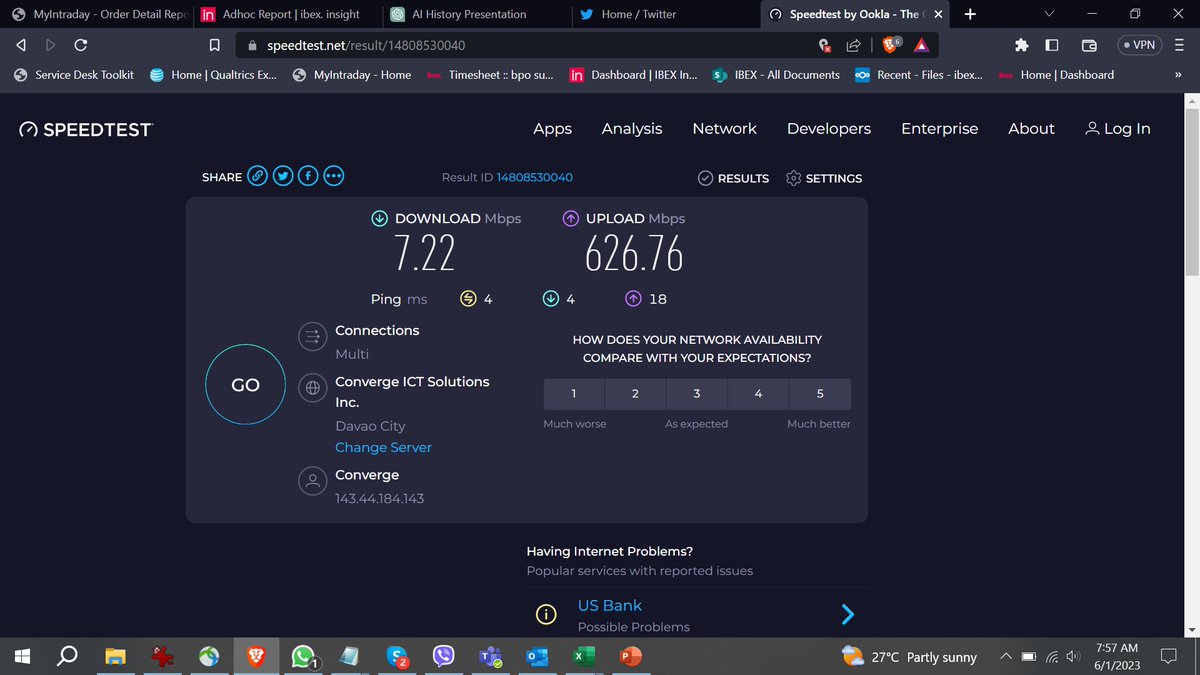Reload the current page
Image resolution: width=1200 pixels, height=675 pixels.
coord(81,45)
